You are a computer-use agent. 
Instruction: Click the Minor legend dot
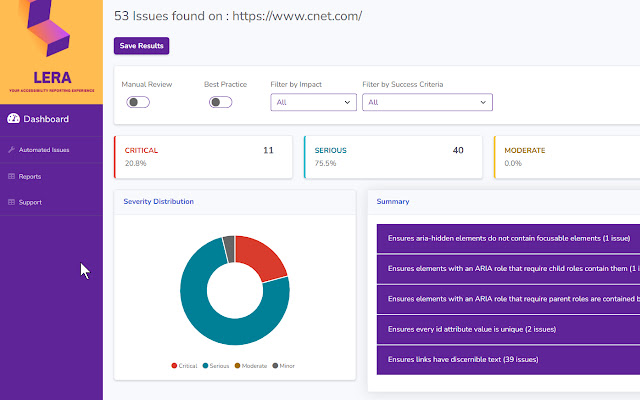(x=277, y=366)
